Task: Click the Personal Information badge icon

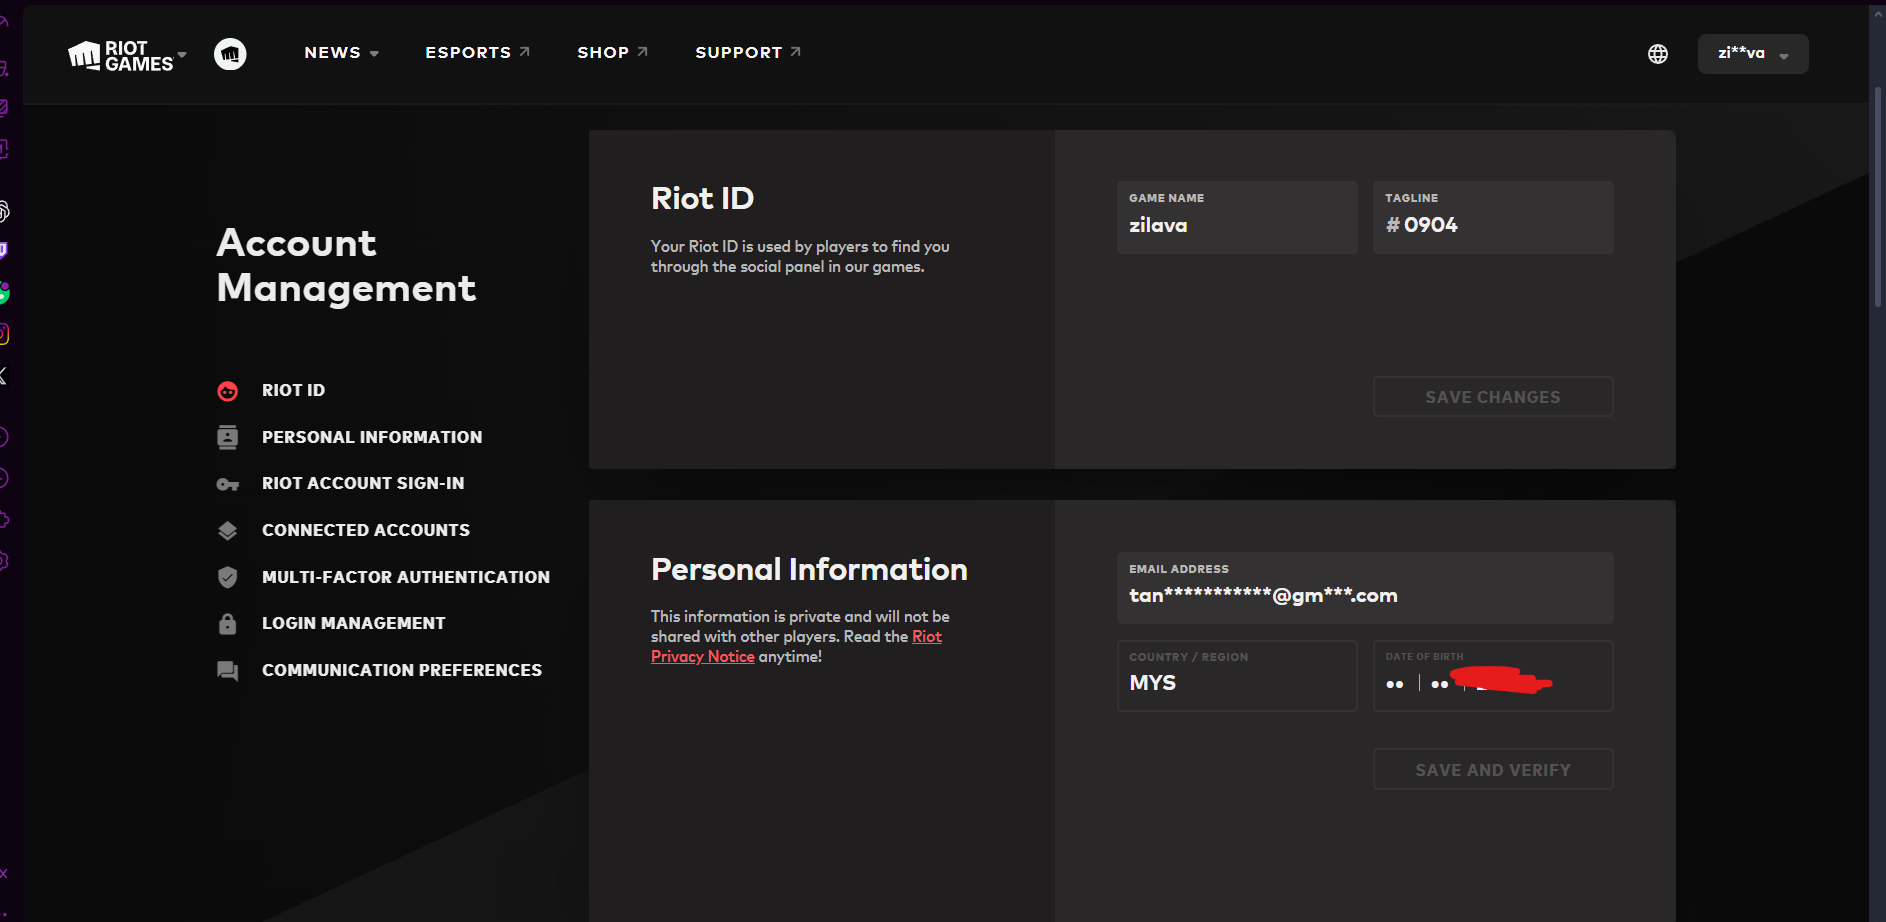Action: pos(228,437)
